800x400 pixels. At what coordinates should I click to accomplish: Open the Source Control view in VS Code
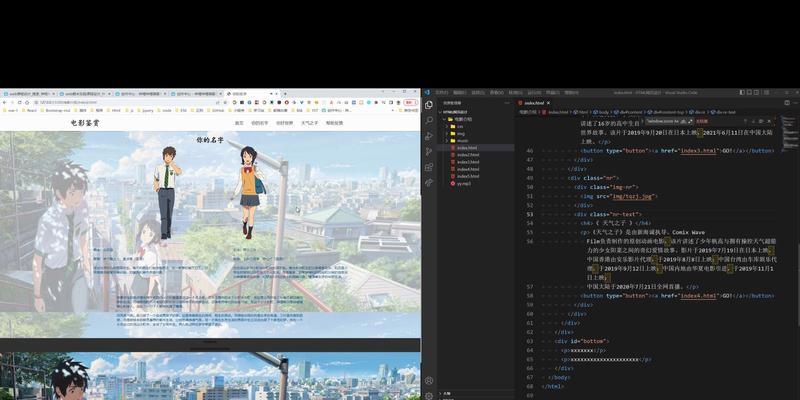pyautogui.click(x=429, y=152)
